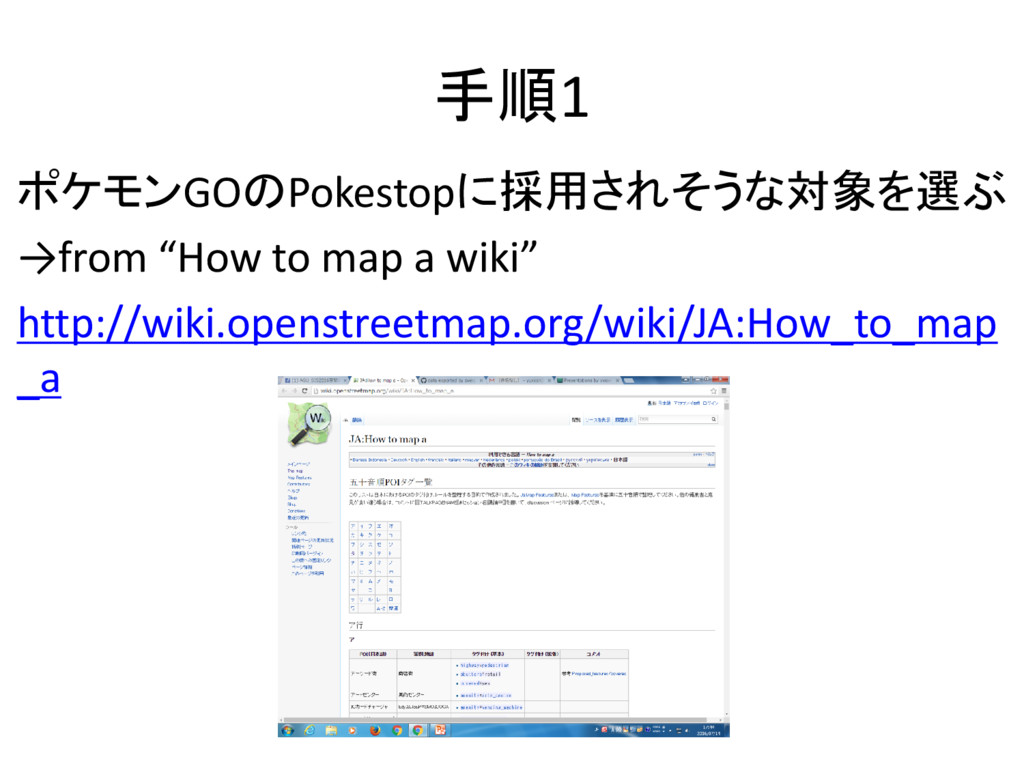Switch to the Presentations browser tab

pos(586,379)
